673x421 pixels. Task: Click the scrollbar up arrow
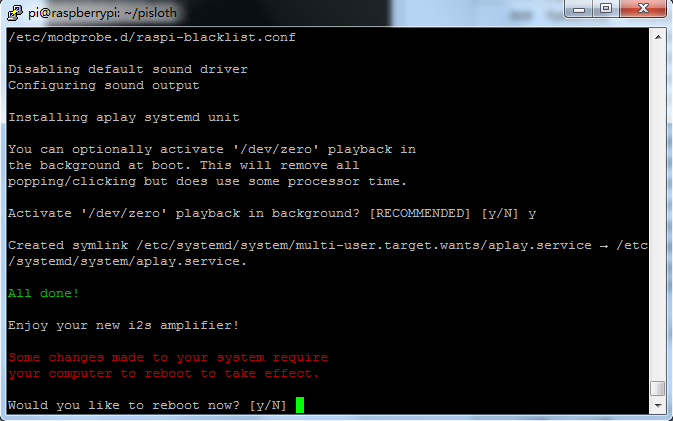click(x=658, y=37)
